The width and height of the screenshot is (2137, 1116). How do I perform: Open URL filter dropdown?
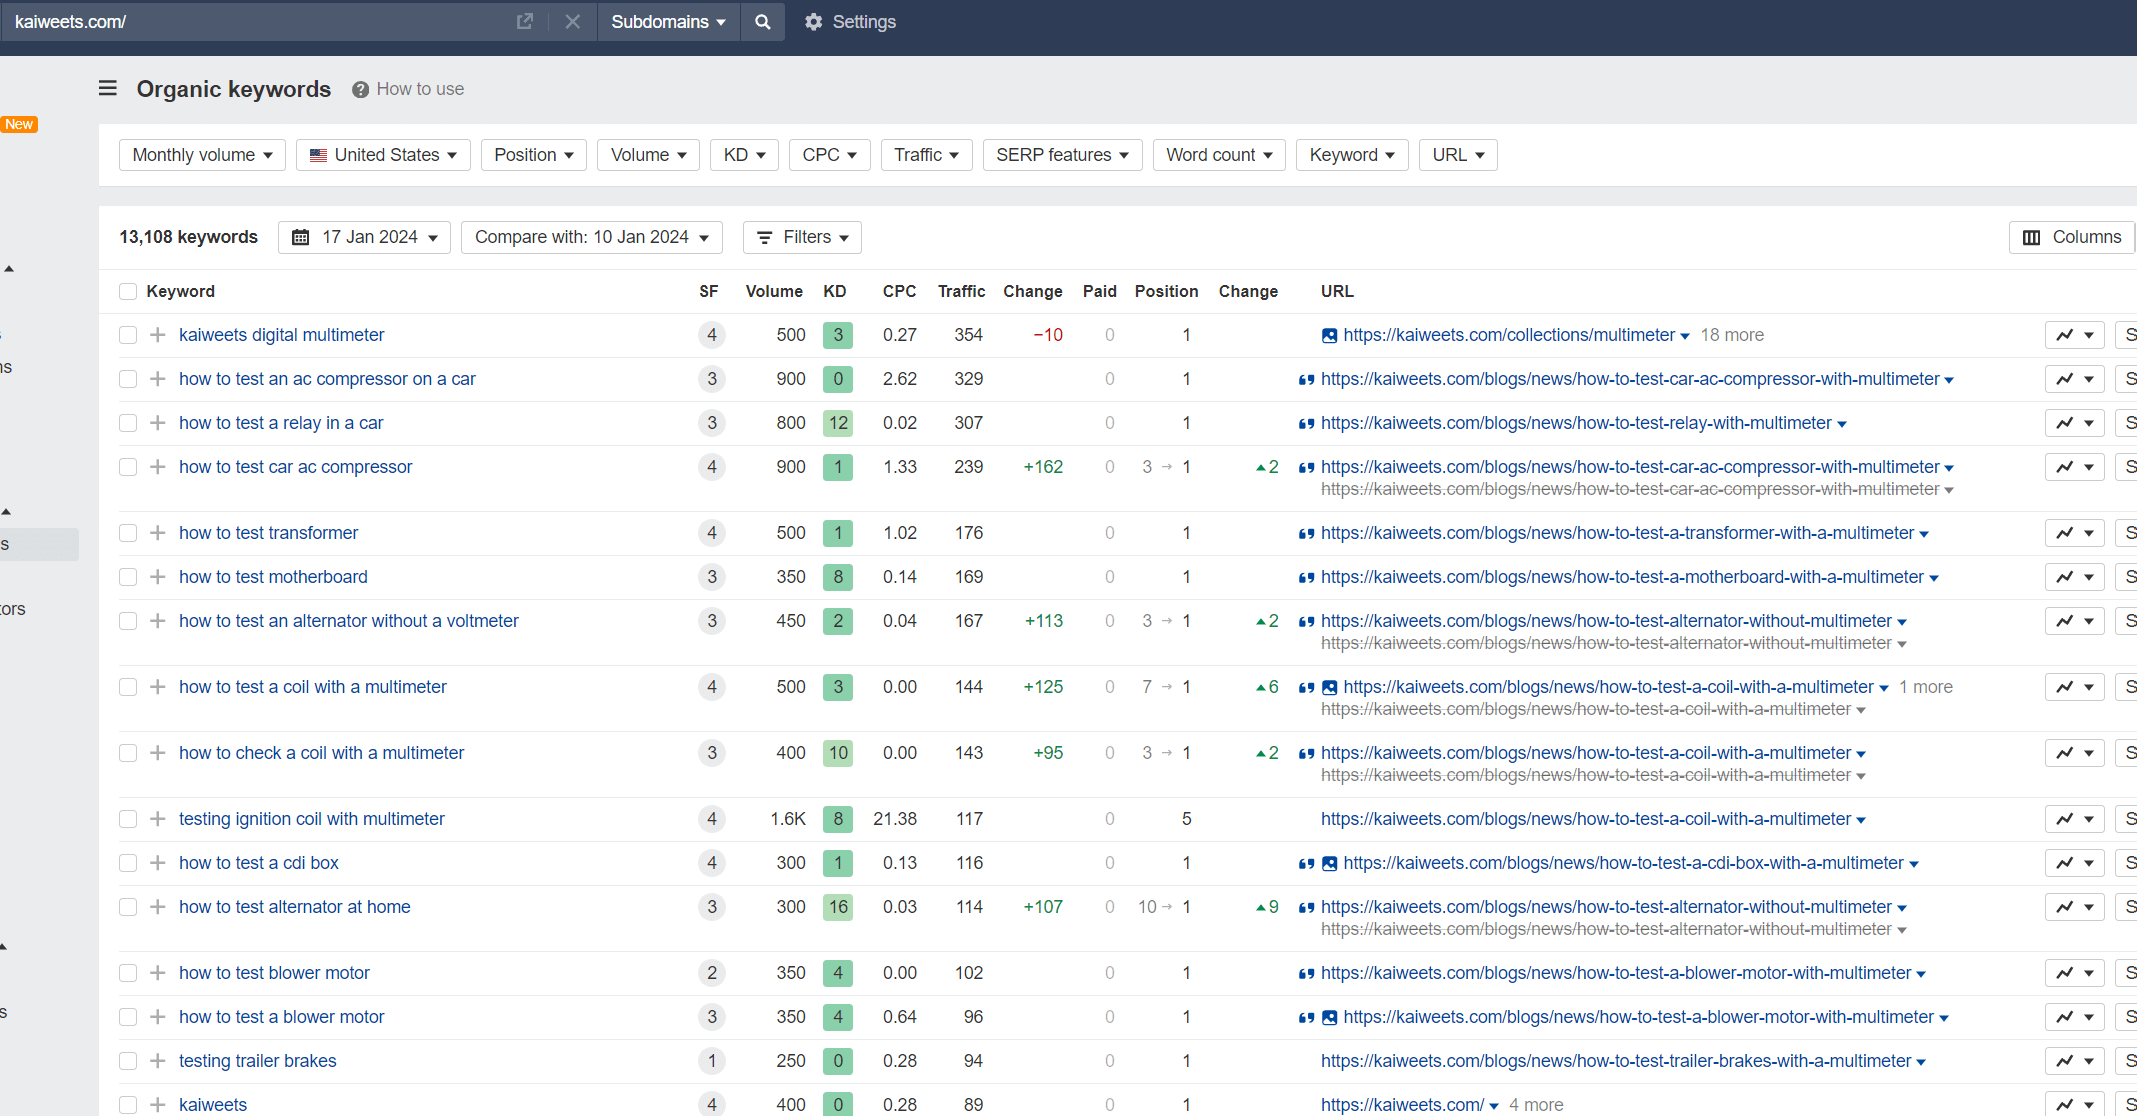(x=1458, y=155)
